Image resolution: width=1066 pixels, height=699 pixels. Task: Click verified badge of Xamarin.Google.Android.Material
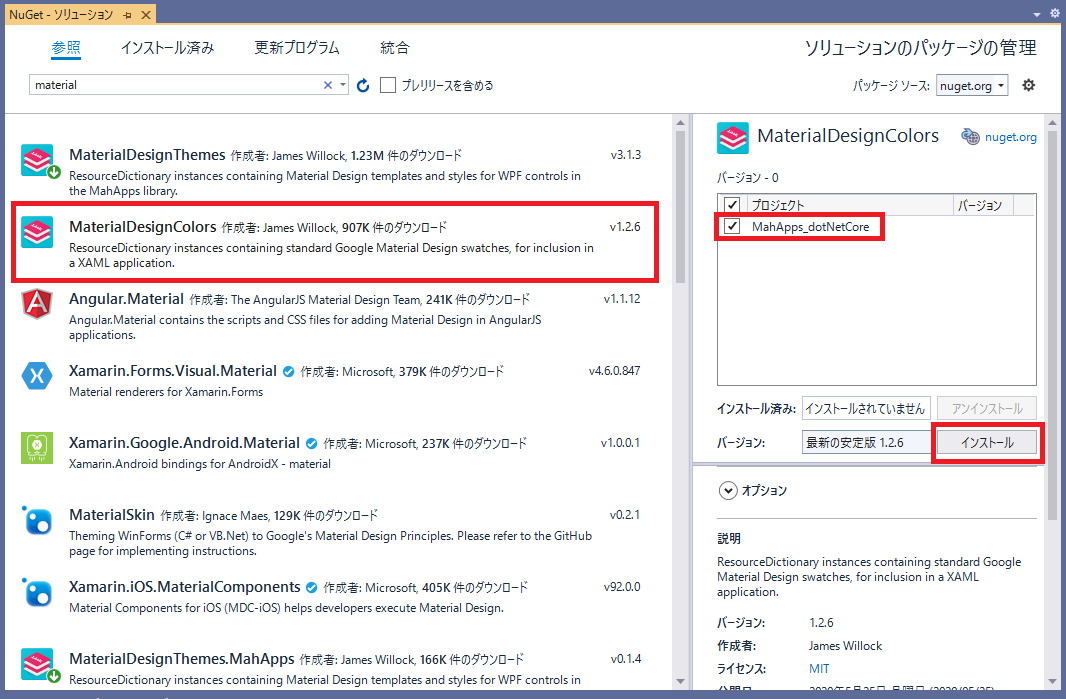tap(311, 444)
